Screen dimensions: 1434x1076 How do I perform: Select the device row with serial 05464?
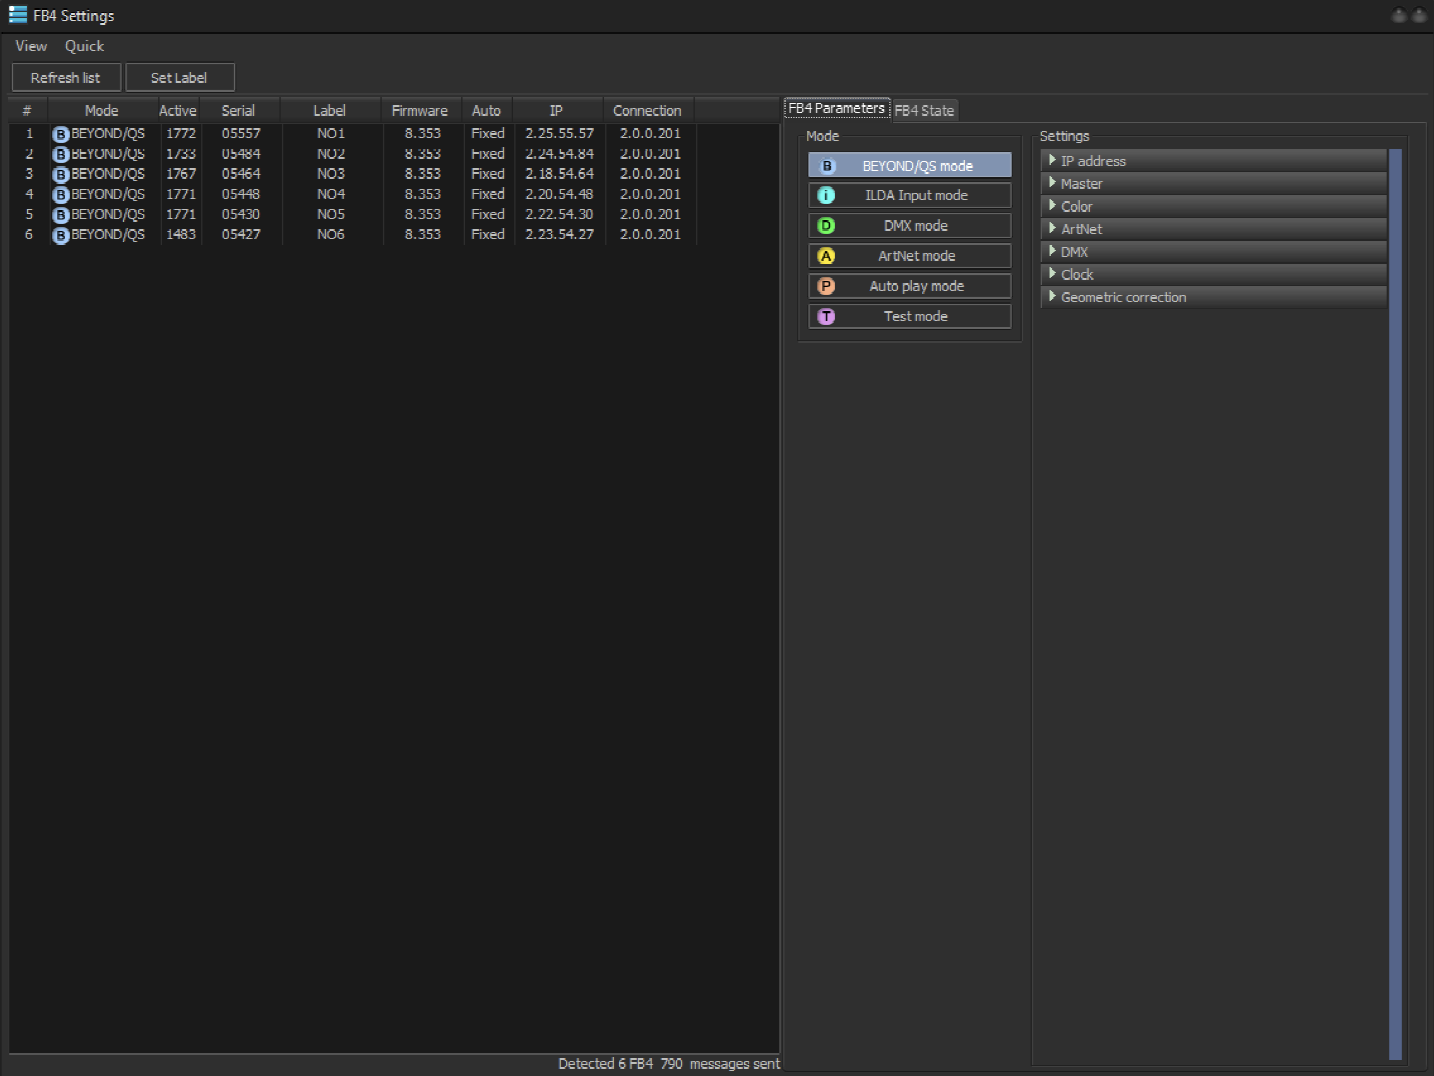click(x=241, y=174)
